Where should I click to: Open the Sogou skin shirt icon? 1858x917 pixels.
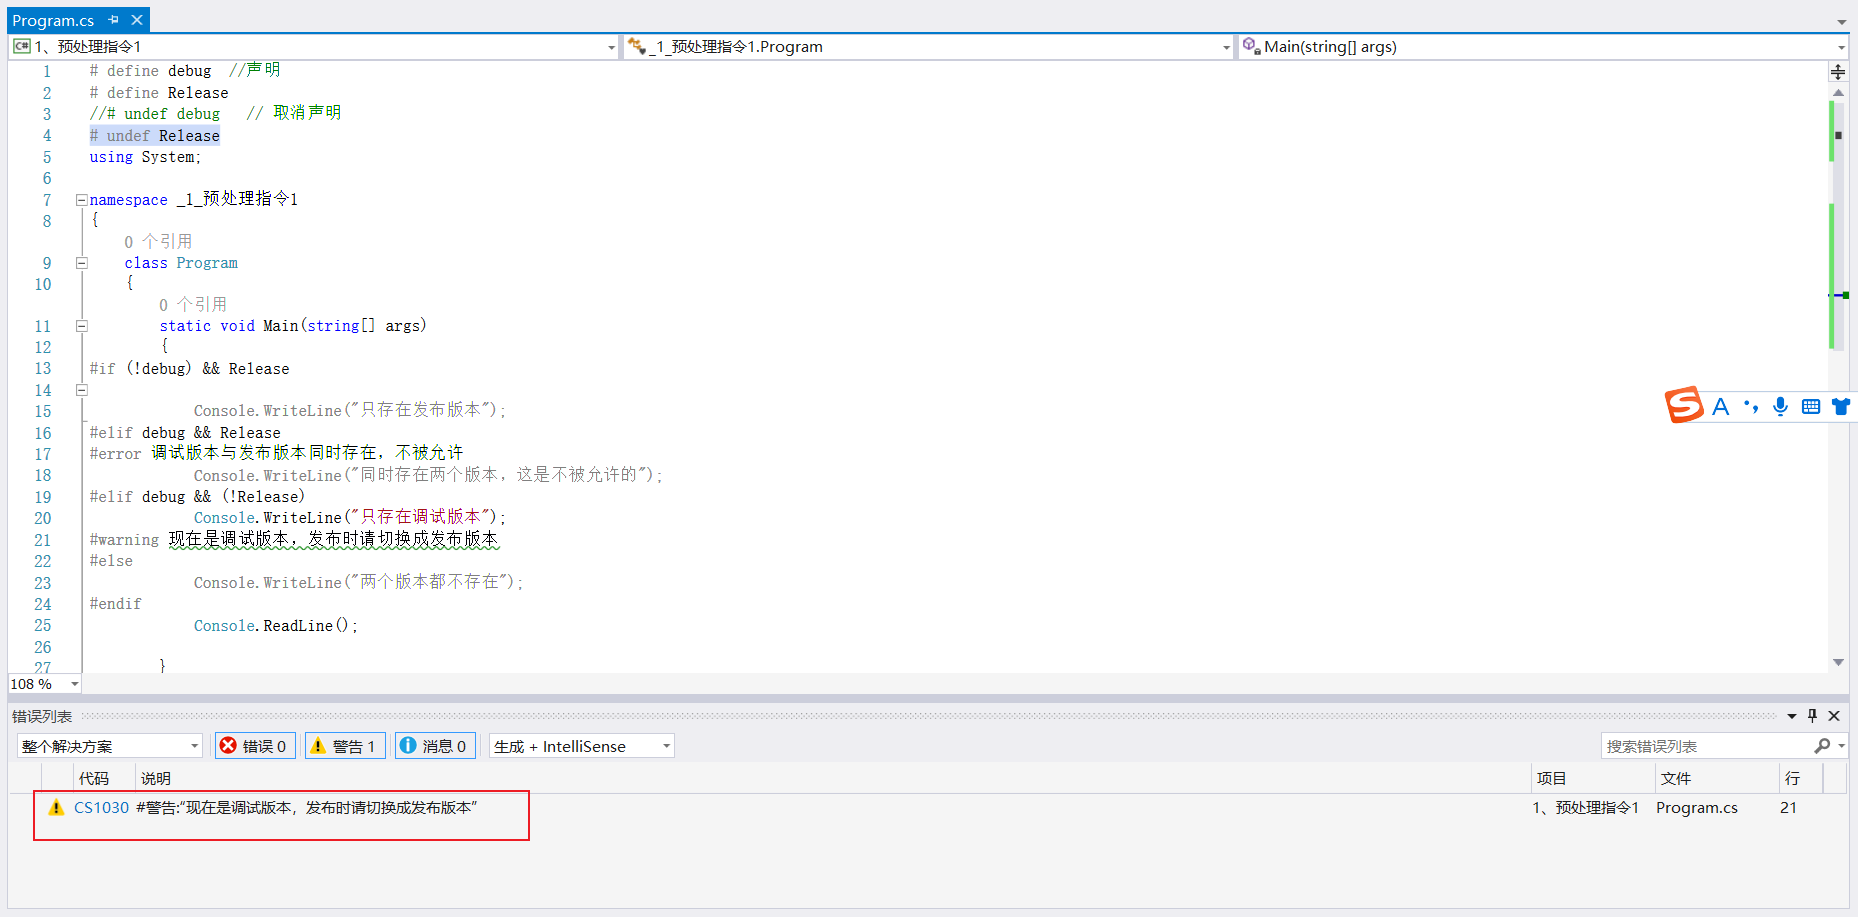pyautogui.click(x=1841, y=406)
